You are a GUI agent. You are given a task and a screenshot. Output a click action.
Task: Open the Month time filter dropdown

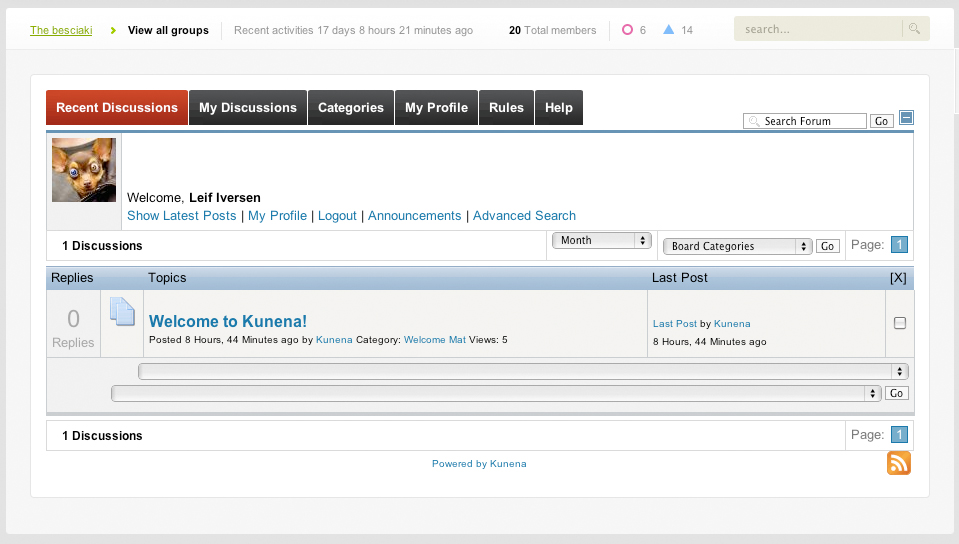coord(601,241)
